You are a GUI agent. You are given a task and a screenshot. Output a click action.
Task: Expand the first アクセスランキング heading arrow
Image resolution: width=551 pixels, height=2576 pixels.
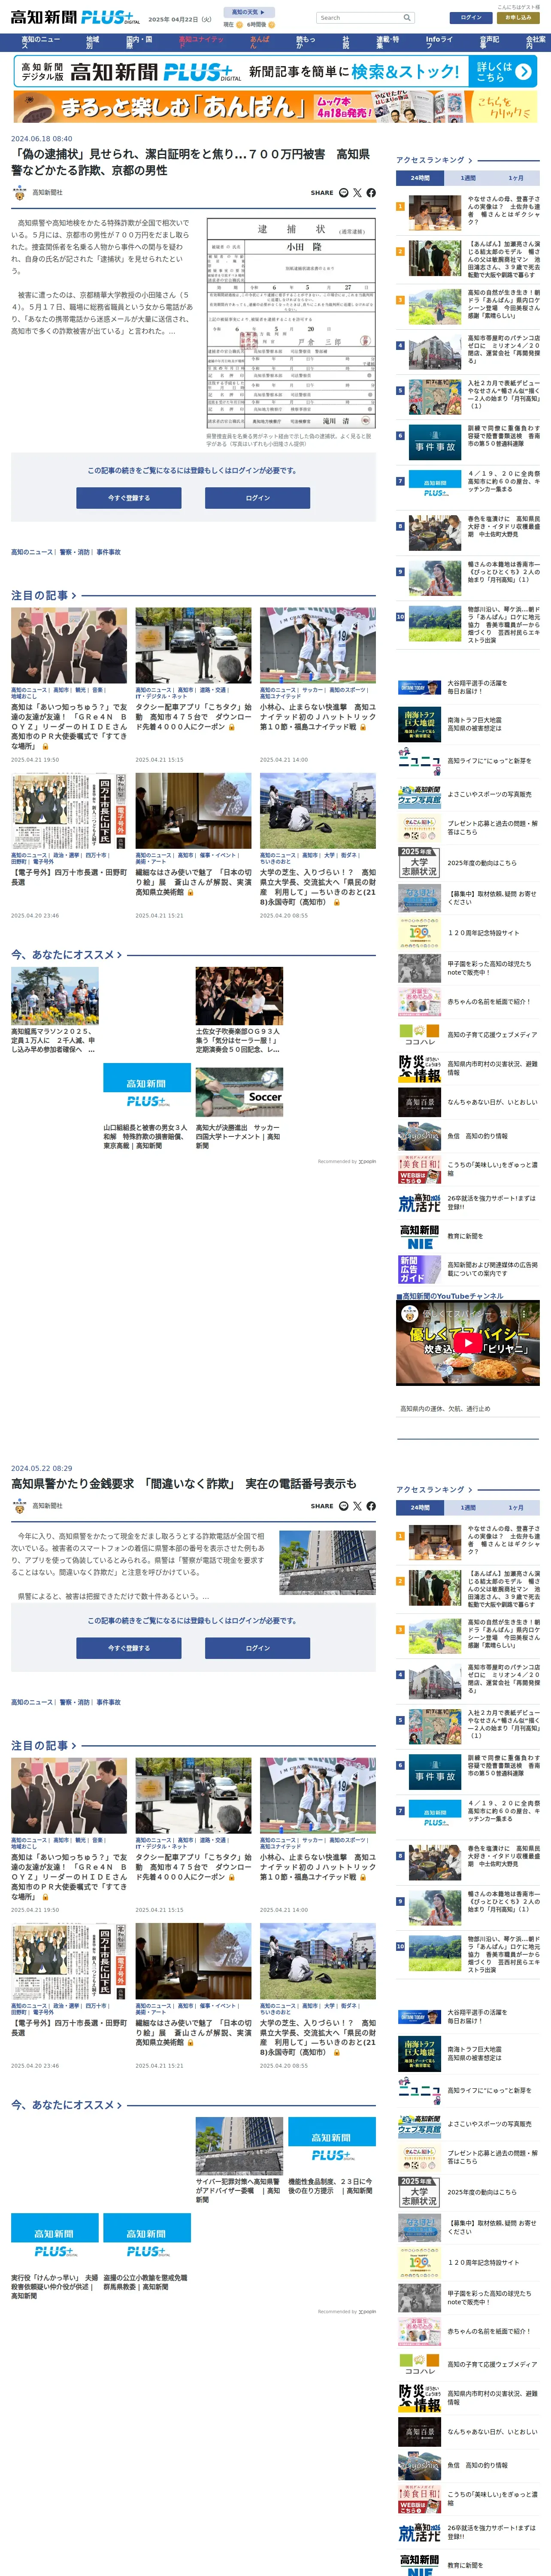point(471,160)
